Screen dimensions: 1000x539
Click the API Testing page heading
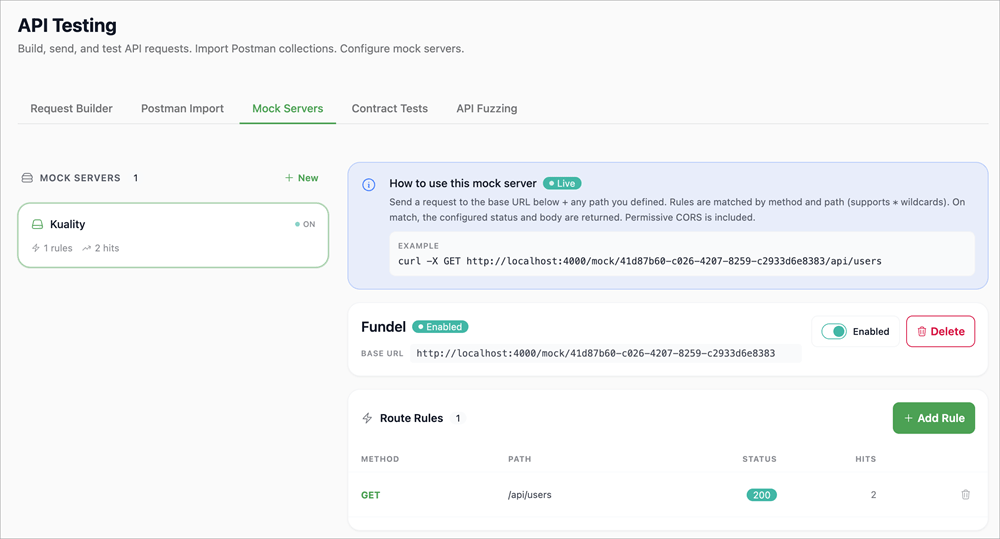(67, 26)
